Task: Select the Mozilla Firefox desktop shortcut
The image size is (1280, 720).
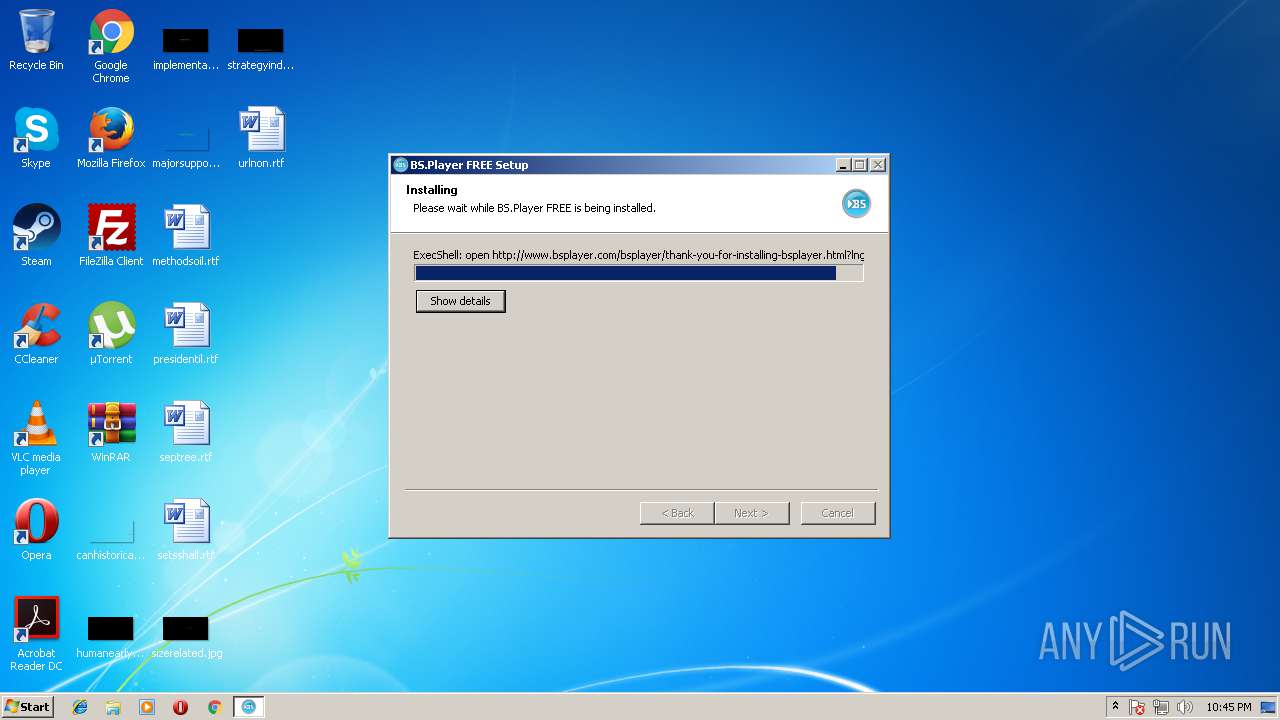Action: 111,138
